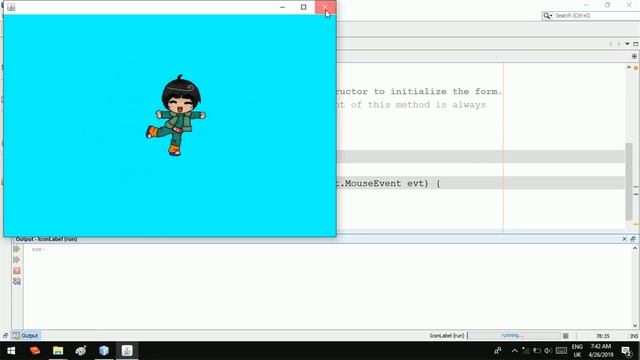This screenshot has width=640, height=360.
Task: Close the Output panel with its X
Action: [x=624, y=239]
